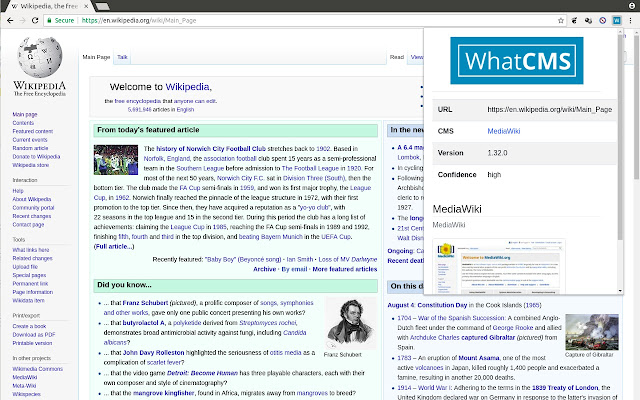Click the Permanent link tool
Screen dimensions: 640x400
pos(30,284)
